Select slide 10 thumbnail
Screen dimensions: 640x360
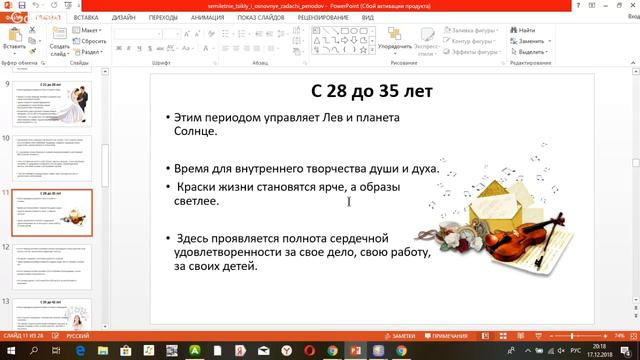pos(52,158)
